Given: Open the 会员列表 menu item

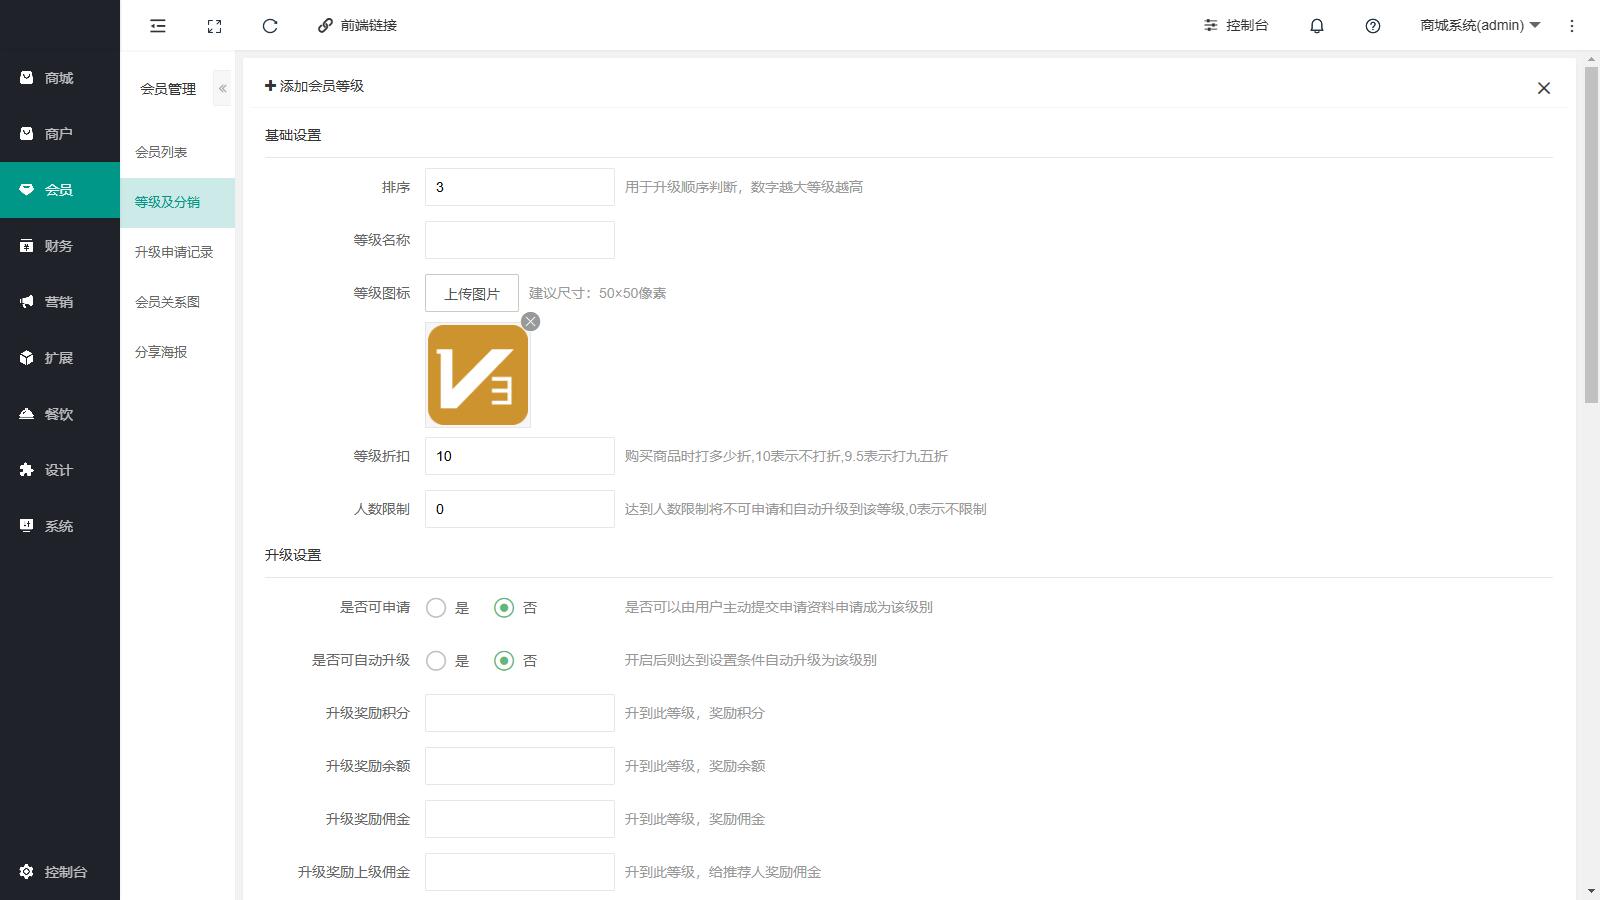Looking at the screenshot, I should pyautogui.click(x=161, y=152).
